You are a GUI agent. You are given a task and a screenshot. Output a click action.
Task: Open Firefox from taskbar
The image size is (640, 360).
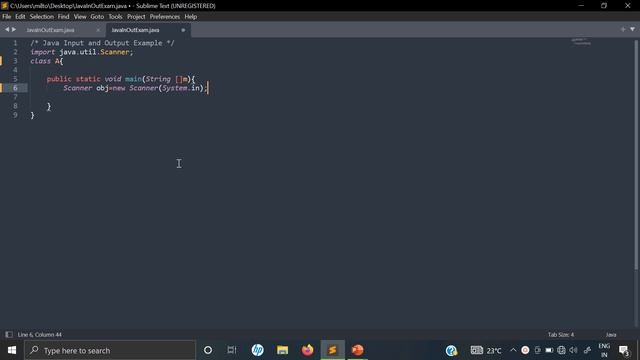[307, 350]
